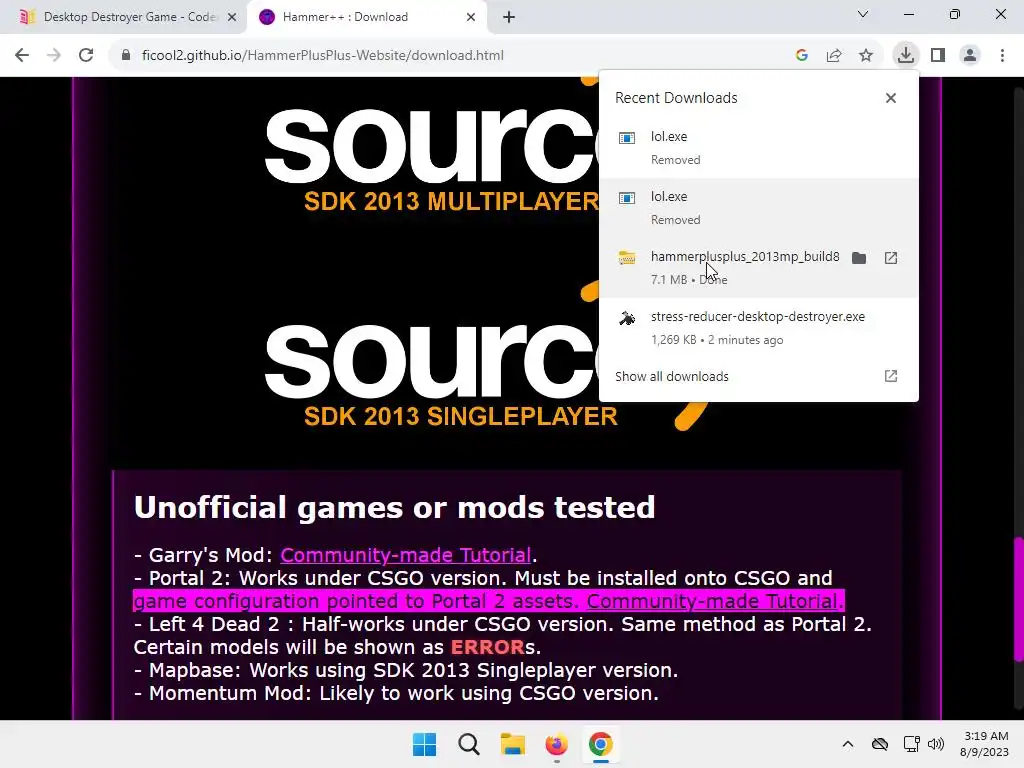
Task: Open Portal 2 Community-made Tutorial link
Action: (x=712, y=601)
